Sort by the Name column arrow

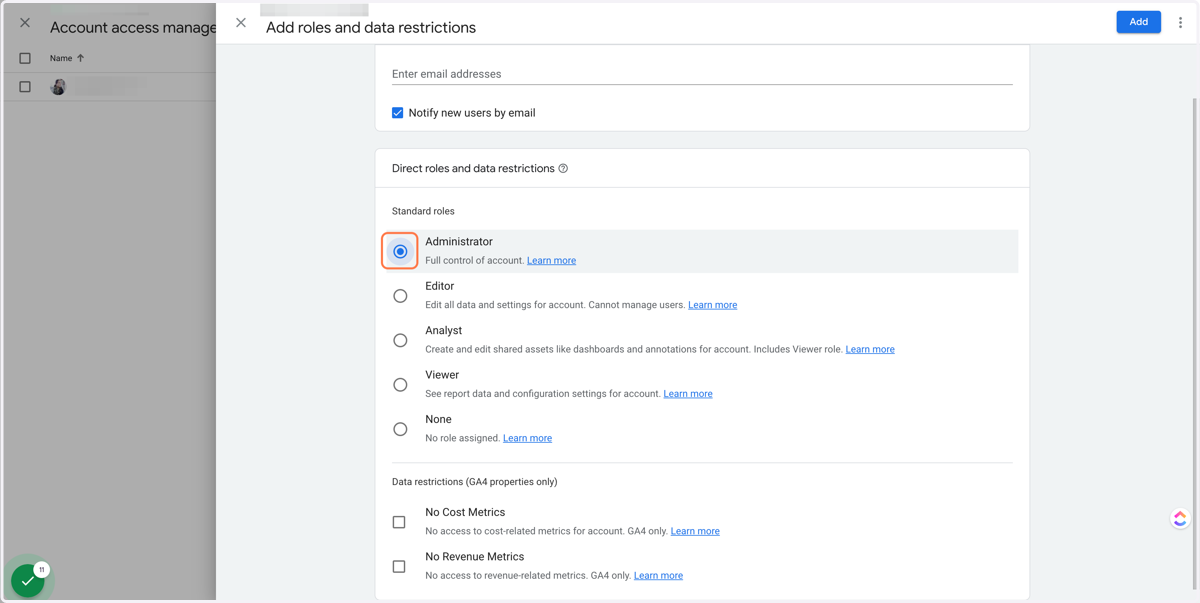pos(80,58)
